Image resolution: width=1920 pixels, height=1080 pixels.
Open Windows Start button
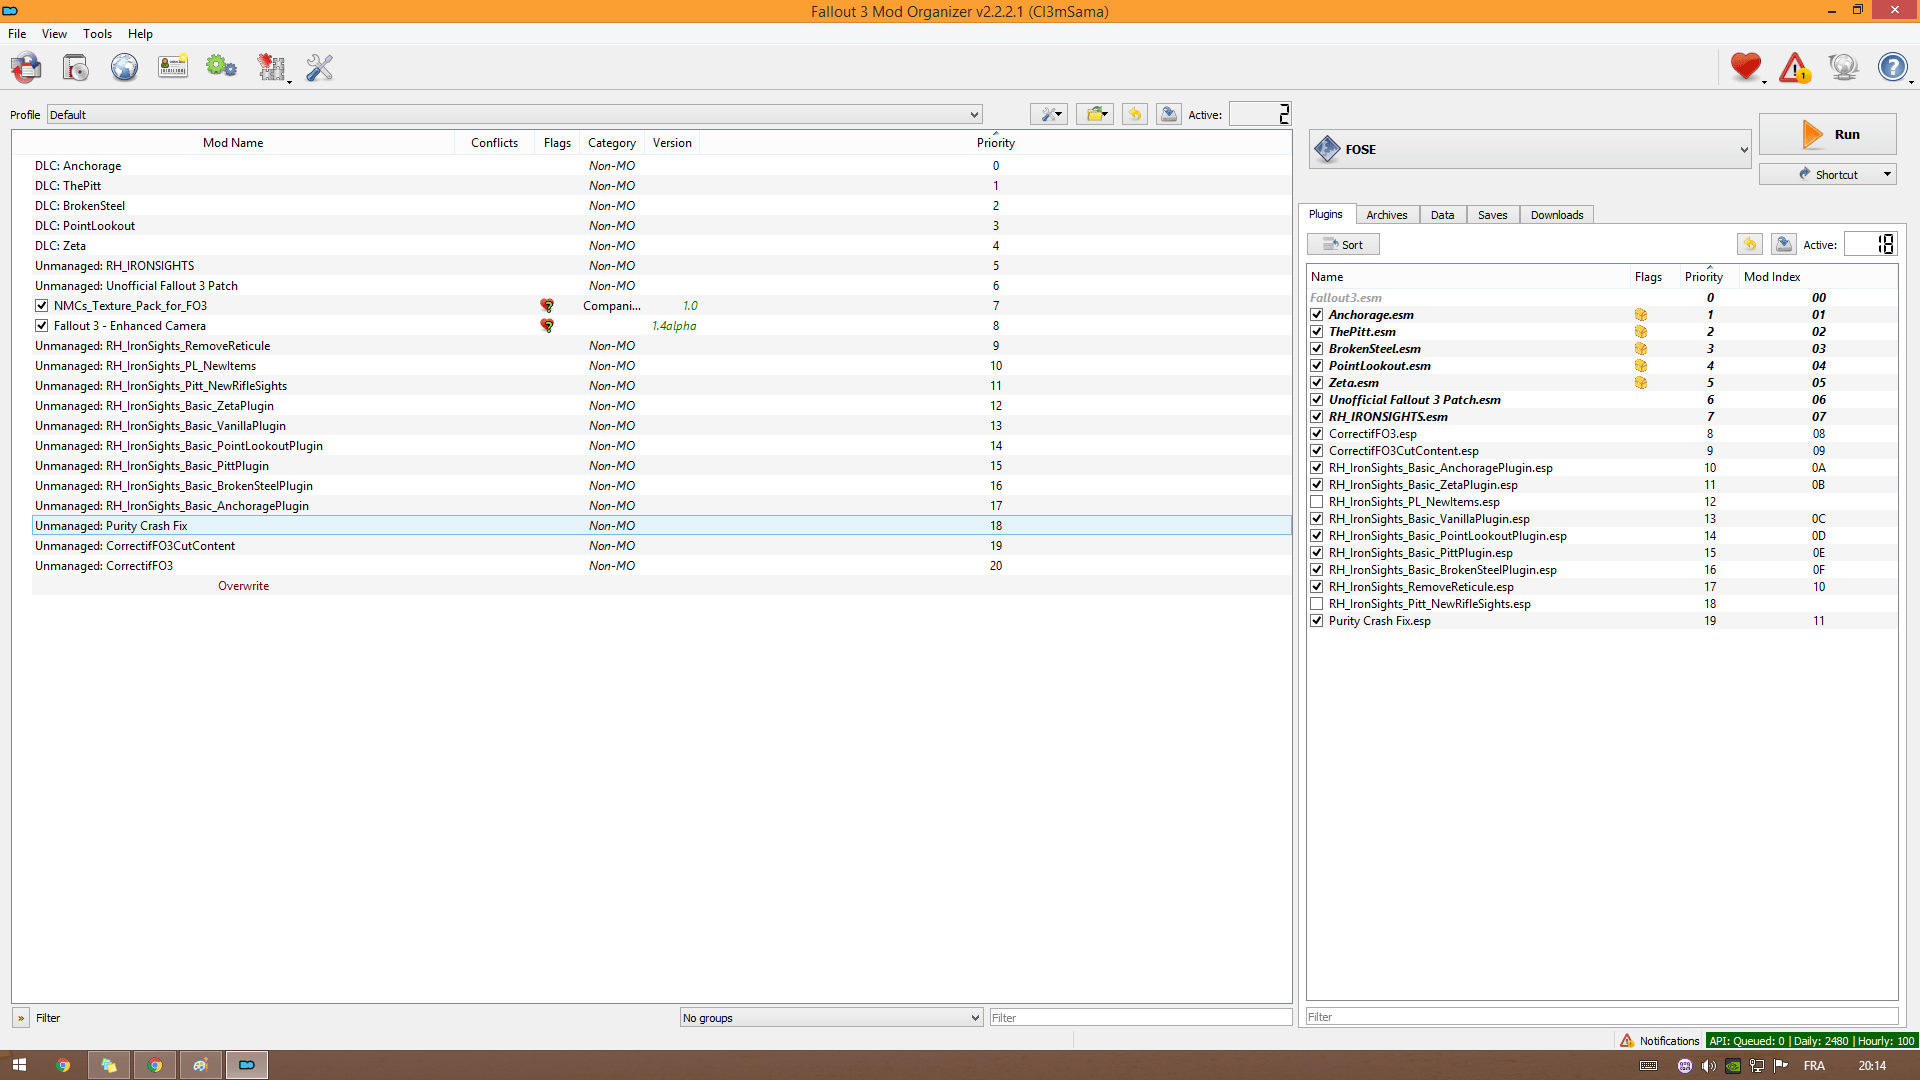19,1065
